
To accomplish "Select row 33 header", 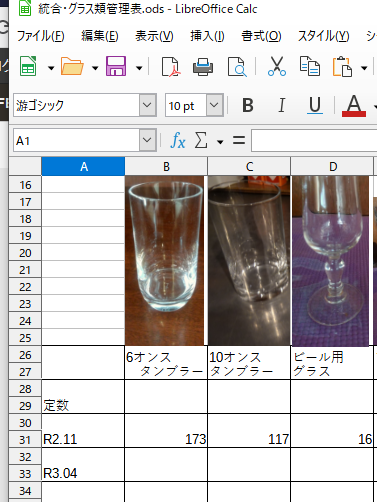I will pyautogui.click(x=25, y=474).
